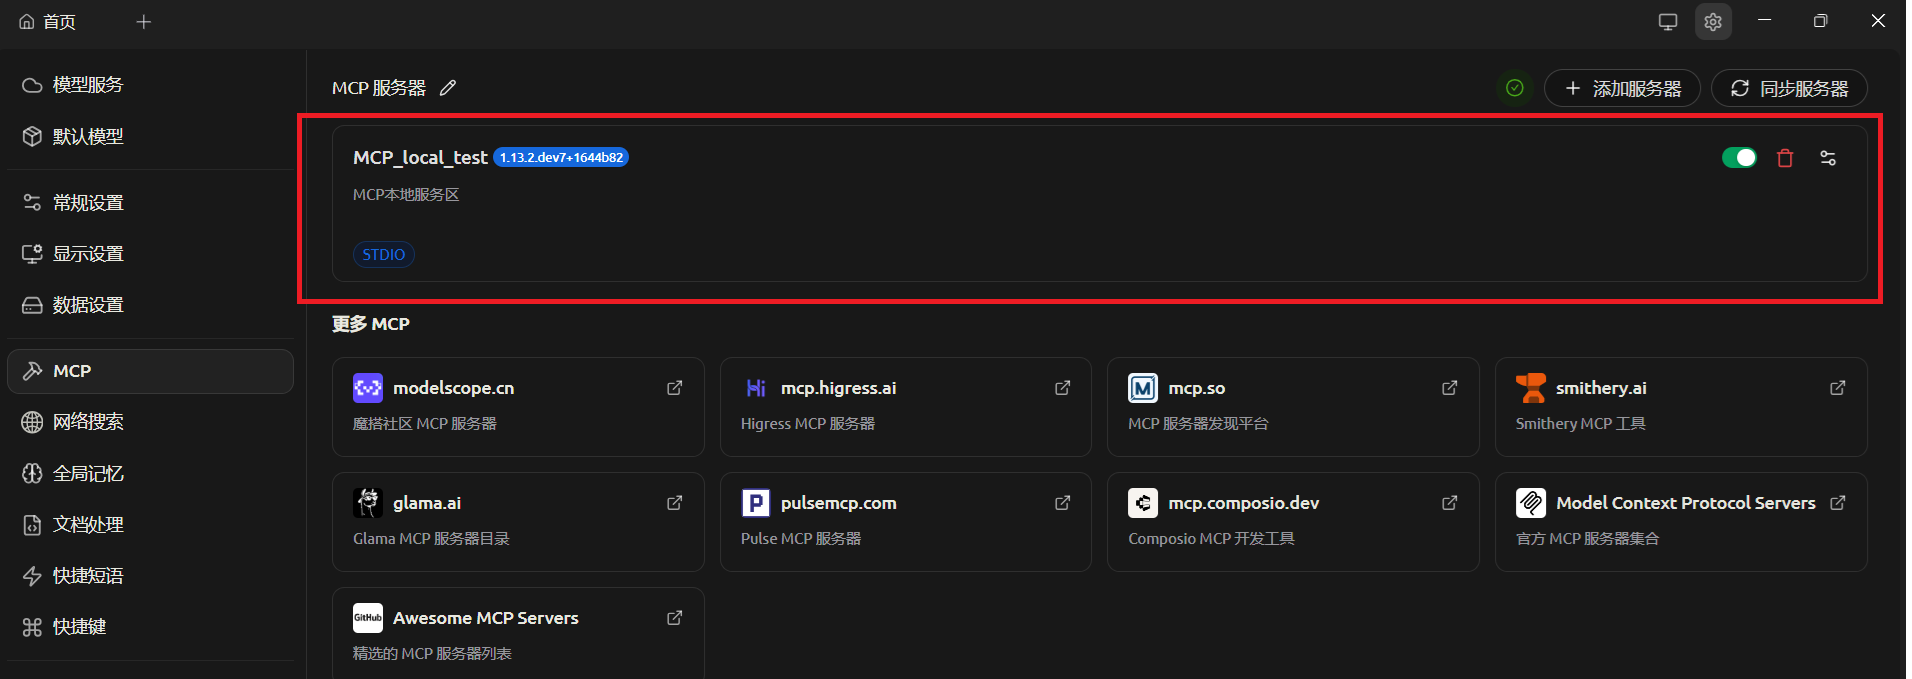Click external link icon on mcp.higress.ai card
The image size is (1912, 679).
[1063, 388]
